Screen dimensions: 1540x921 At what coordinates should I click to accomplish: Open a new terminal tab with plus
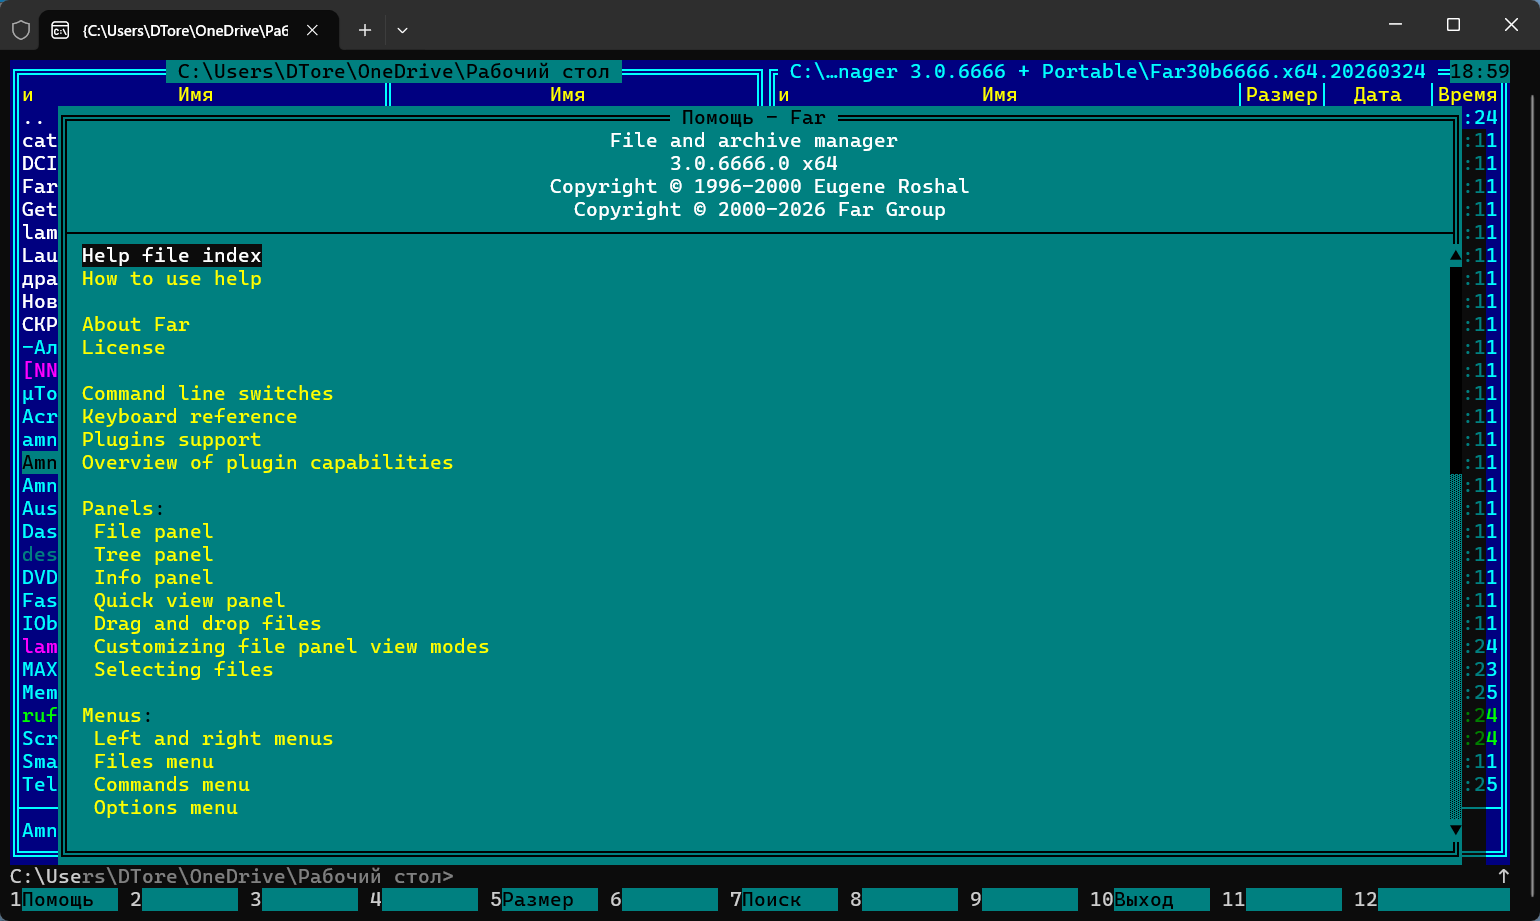[x=365, y=30]
